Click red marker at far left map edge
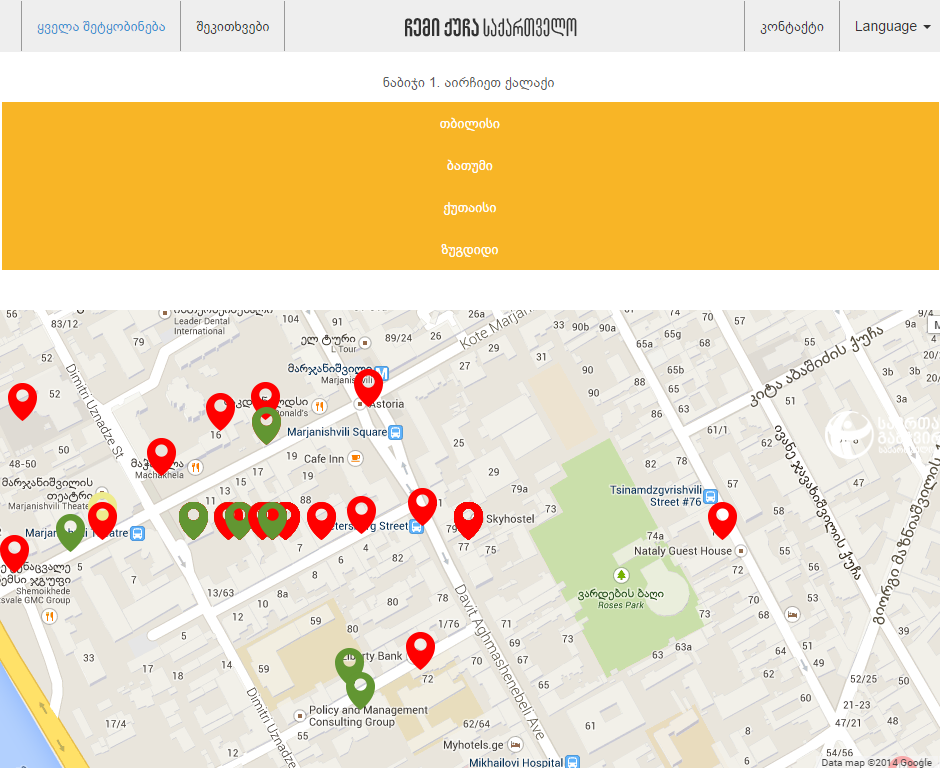This screenshot has width=940, height=768. pyautogui.click(x=14, y=553)
